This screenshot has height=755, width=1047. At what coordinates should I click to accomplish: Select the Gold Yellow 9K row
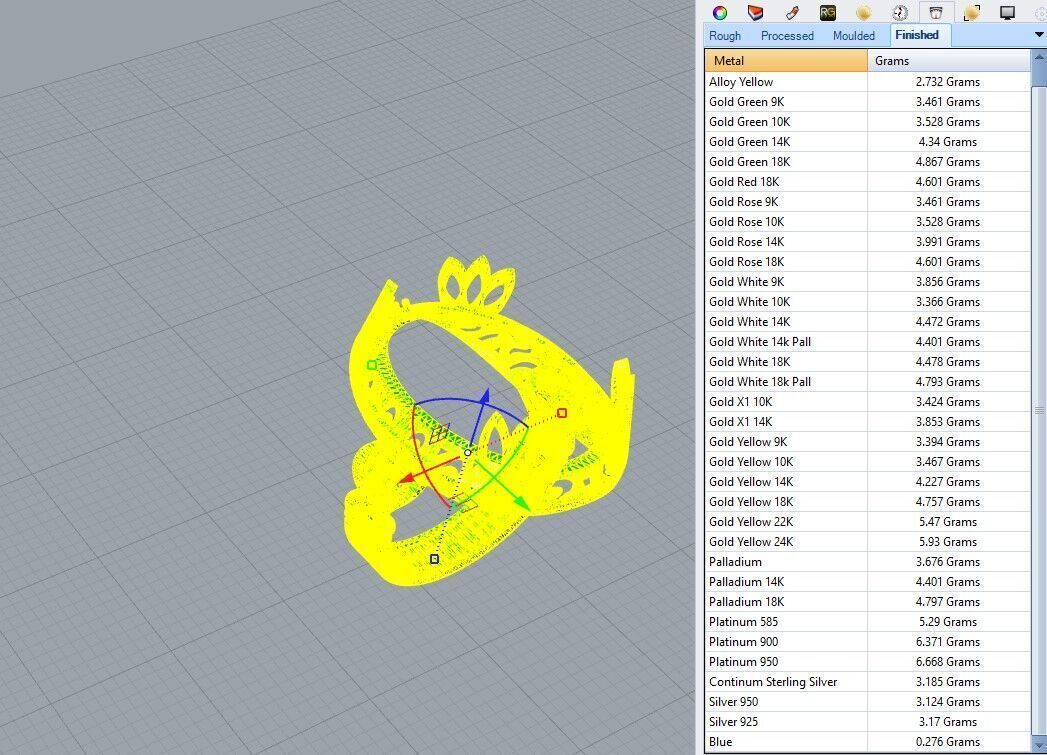click(867, 442)
